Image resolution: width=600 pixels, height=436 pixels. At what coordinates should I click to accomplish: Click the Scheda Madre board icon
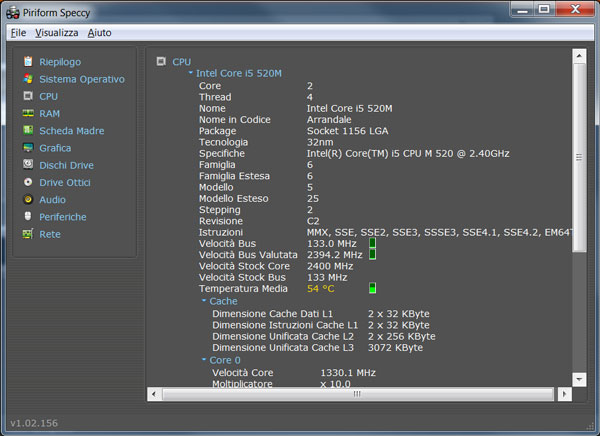point(28,130)
